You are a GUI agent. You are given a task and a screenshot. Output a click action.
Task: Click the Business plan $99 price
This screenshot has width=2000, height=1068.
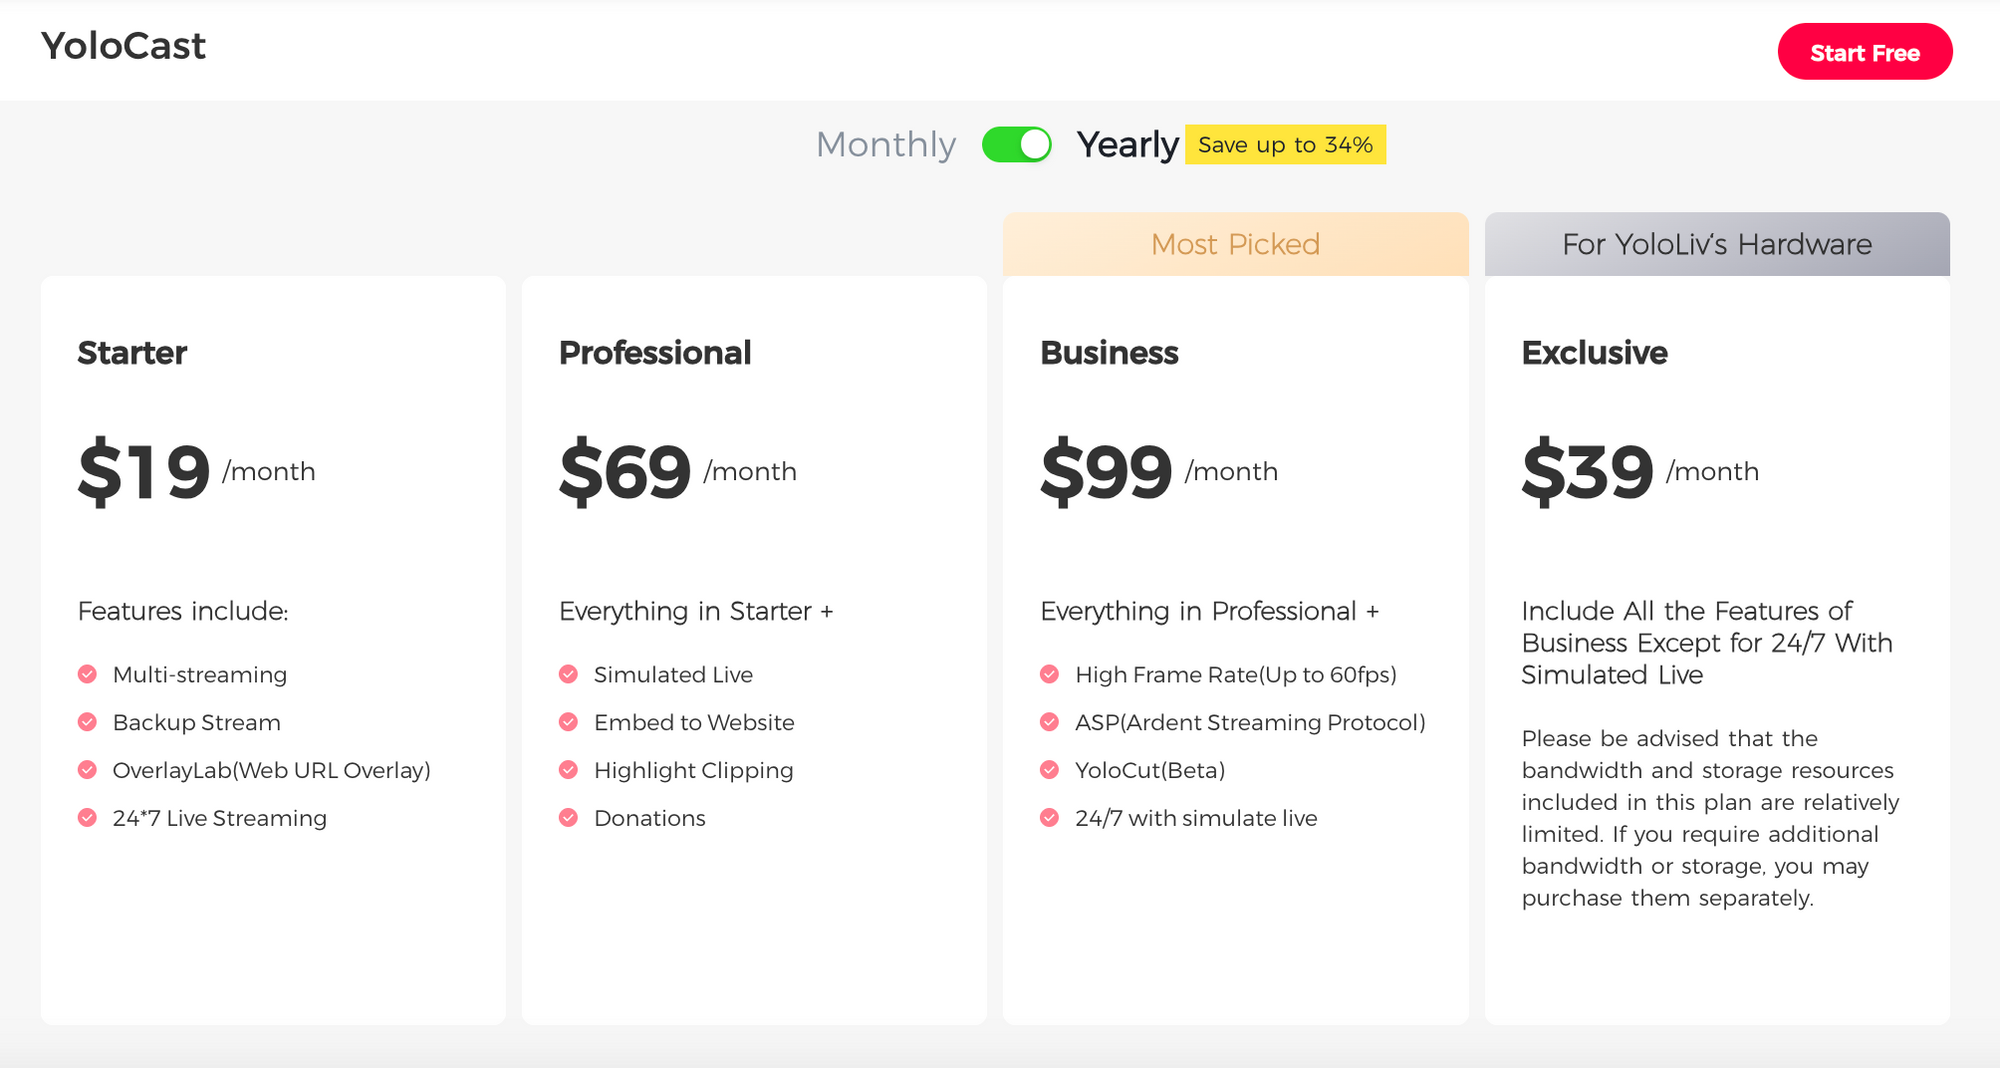tap(1106, 471)
